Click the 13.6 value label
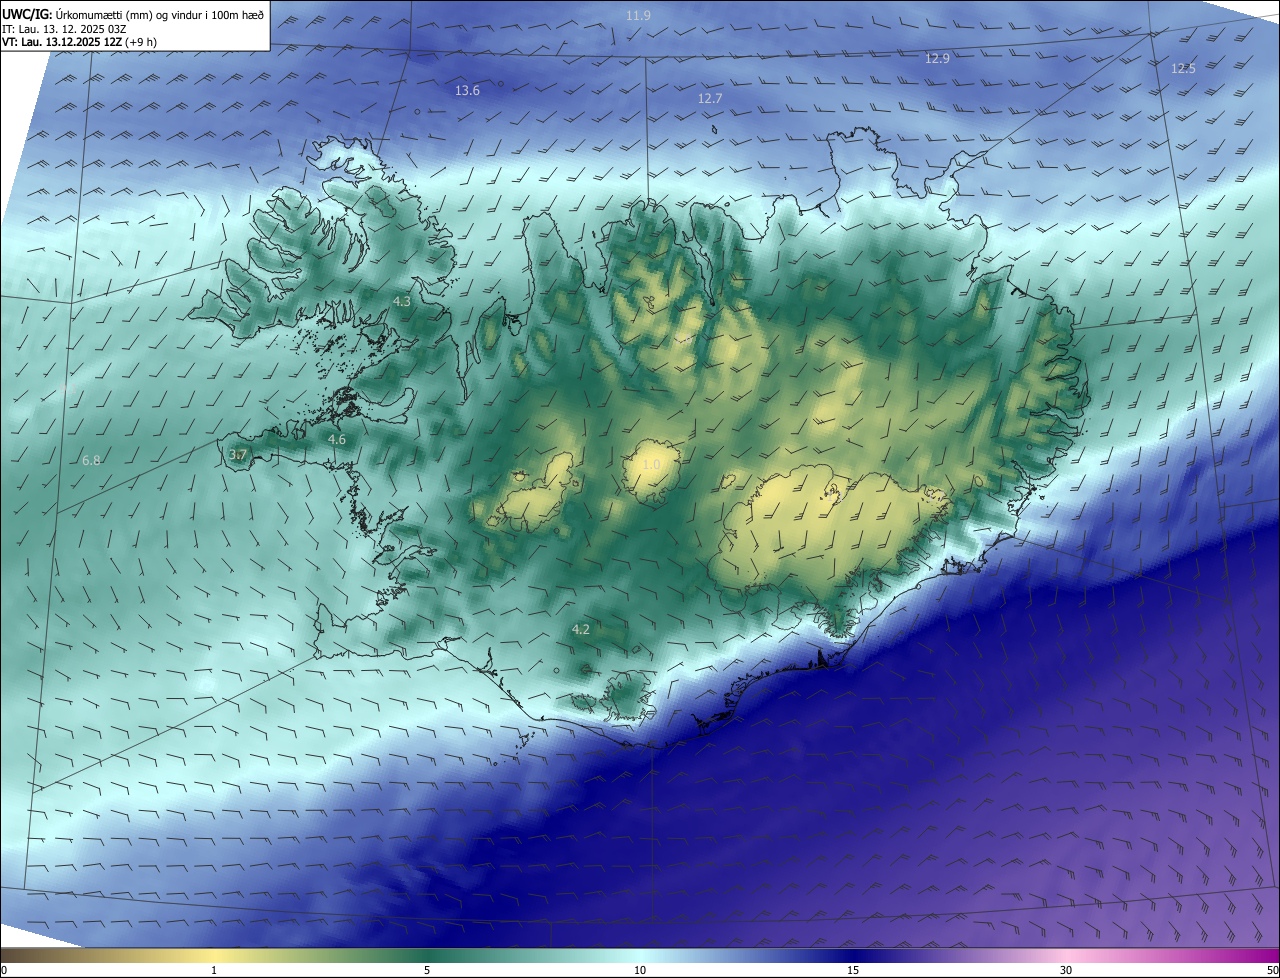This screenshot has width=1280, height=978. [x=467, y=91]
